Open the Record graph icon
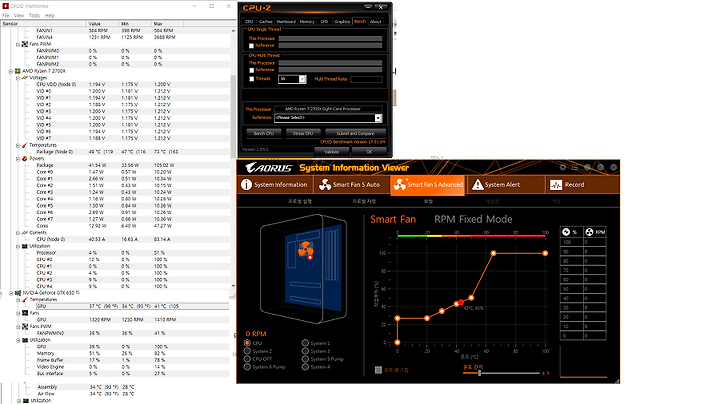720x404 pixels. click(556, 185)
